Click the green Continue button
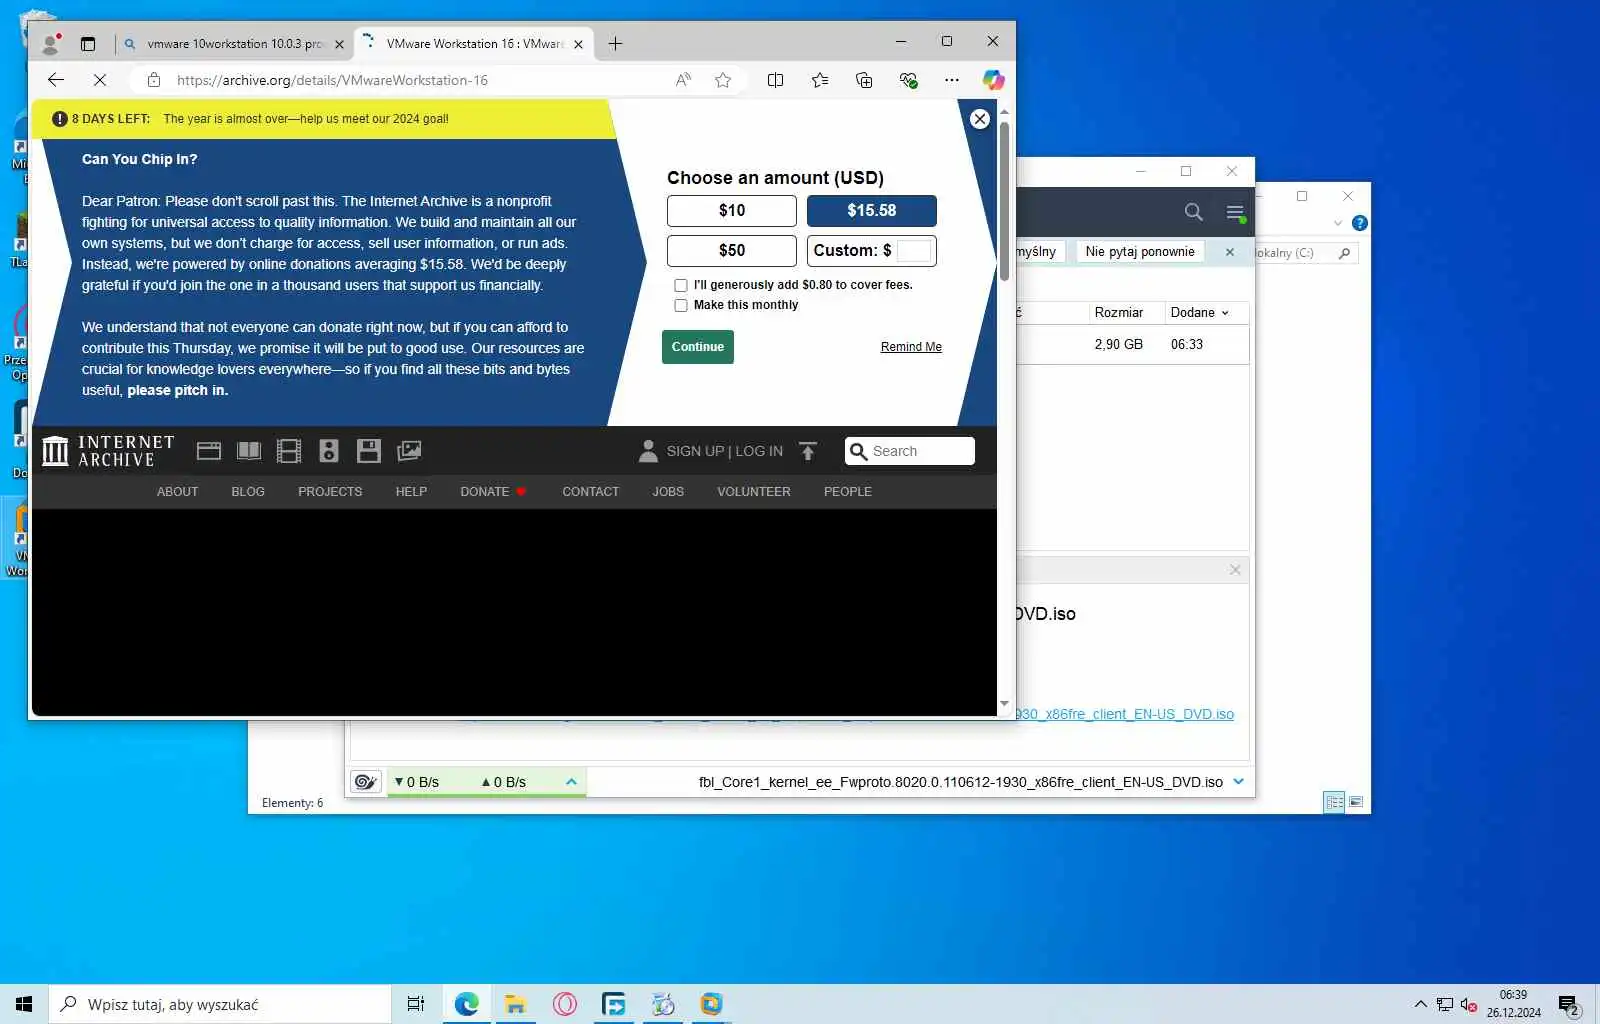 click(x=698, y=347)
